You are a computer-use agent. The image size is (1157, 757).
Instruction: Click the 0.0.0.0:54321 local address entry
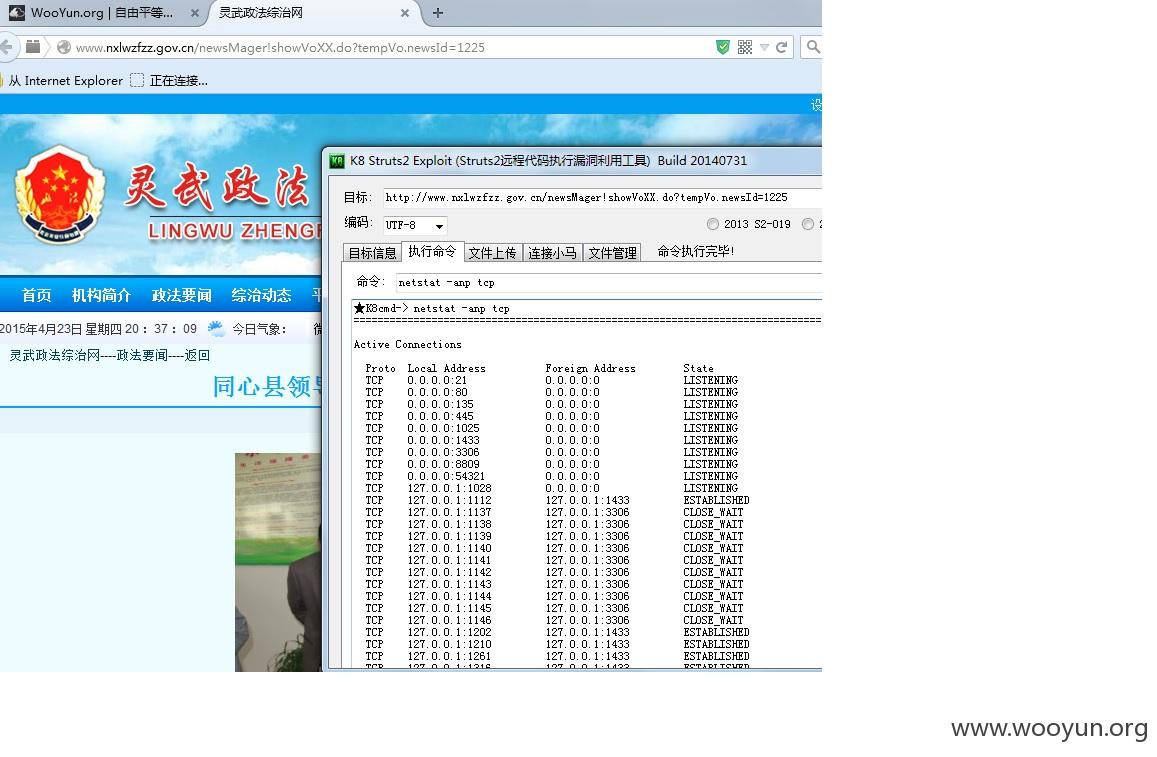(446, 477)
